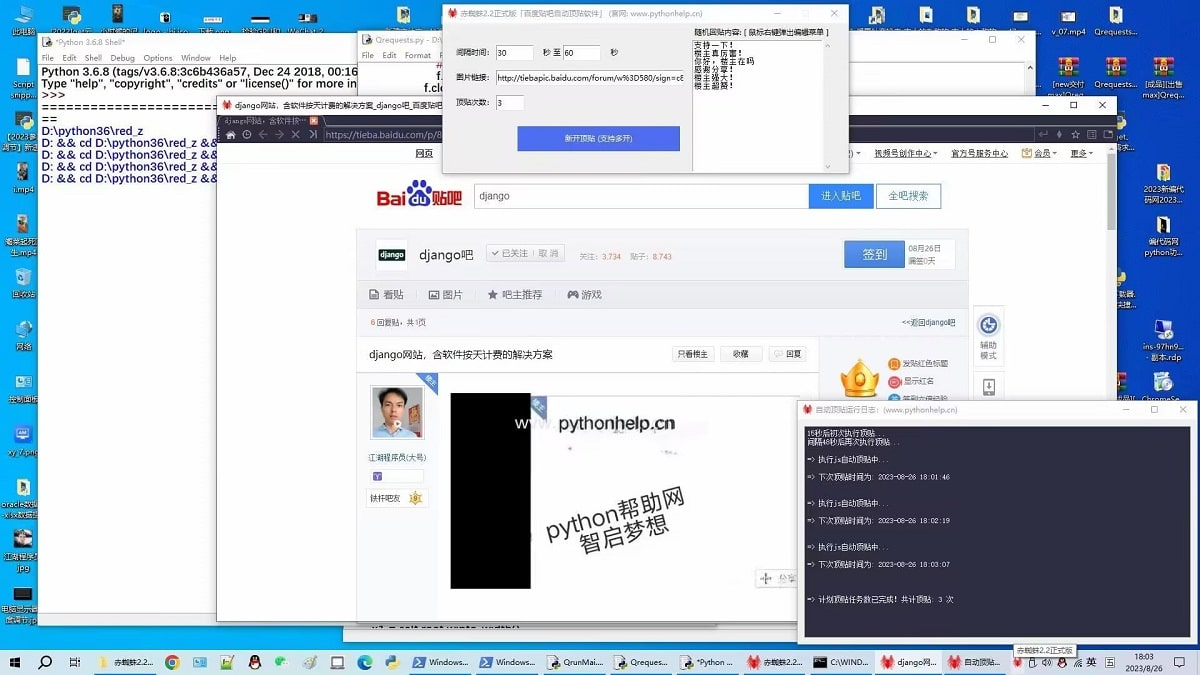Open WeChat from the taskbar
Viewport: 1200px width, 675px height.
tap(282, 662)
